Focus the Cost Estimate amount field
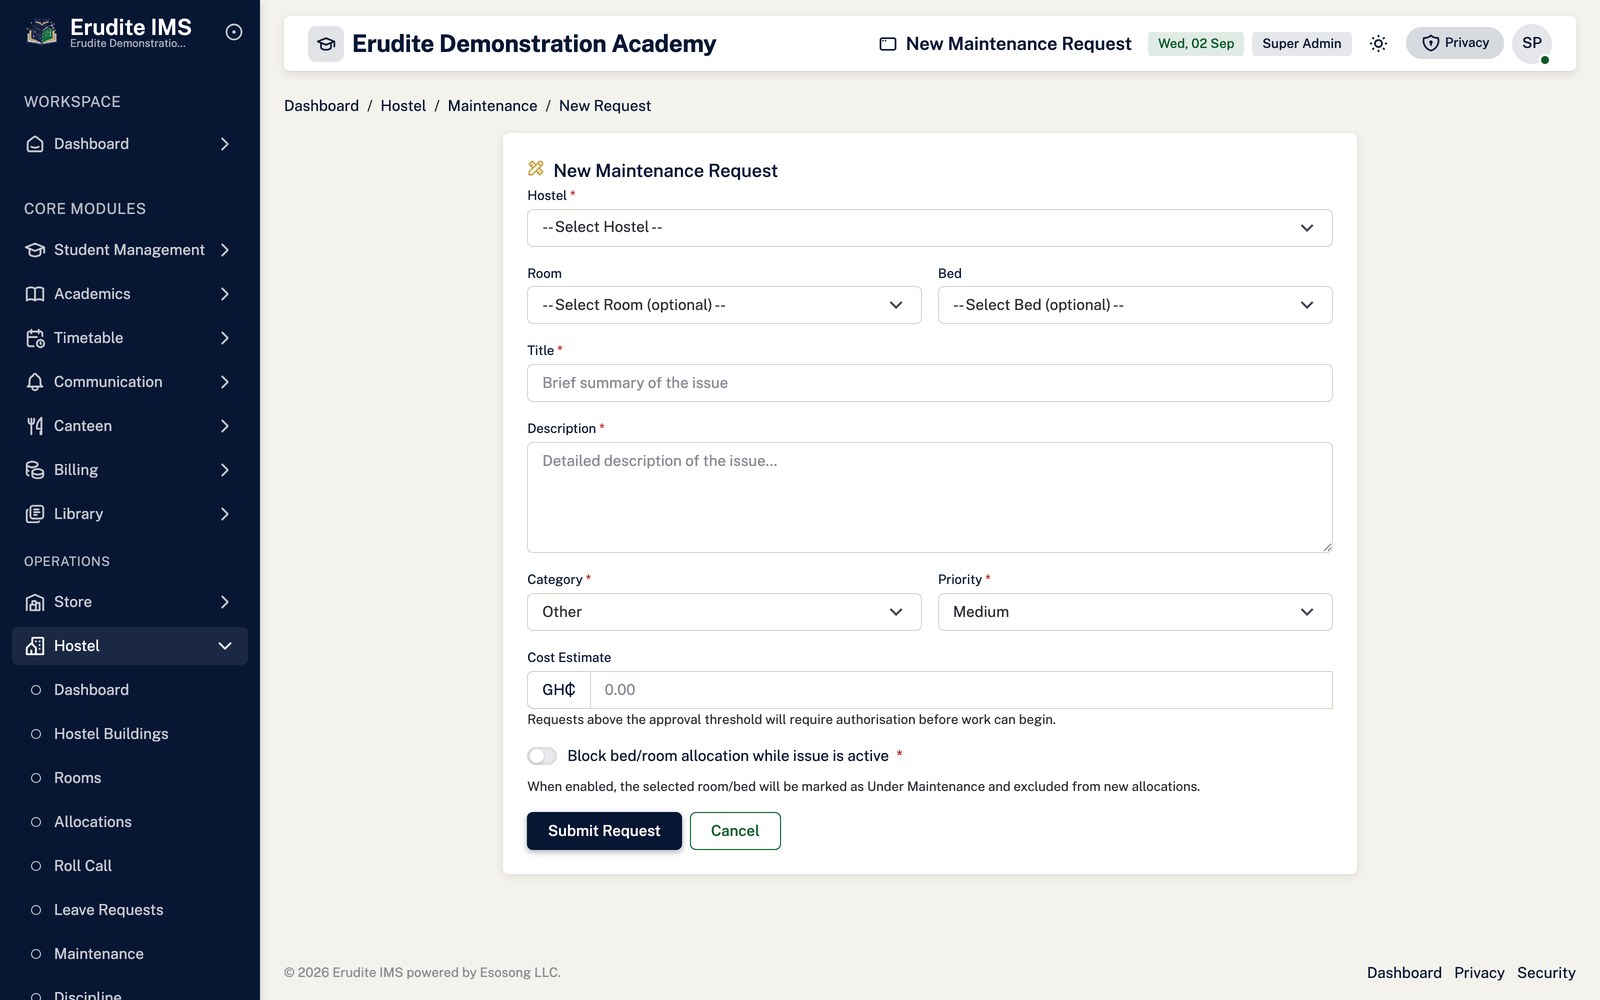 961,690
